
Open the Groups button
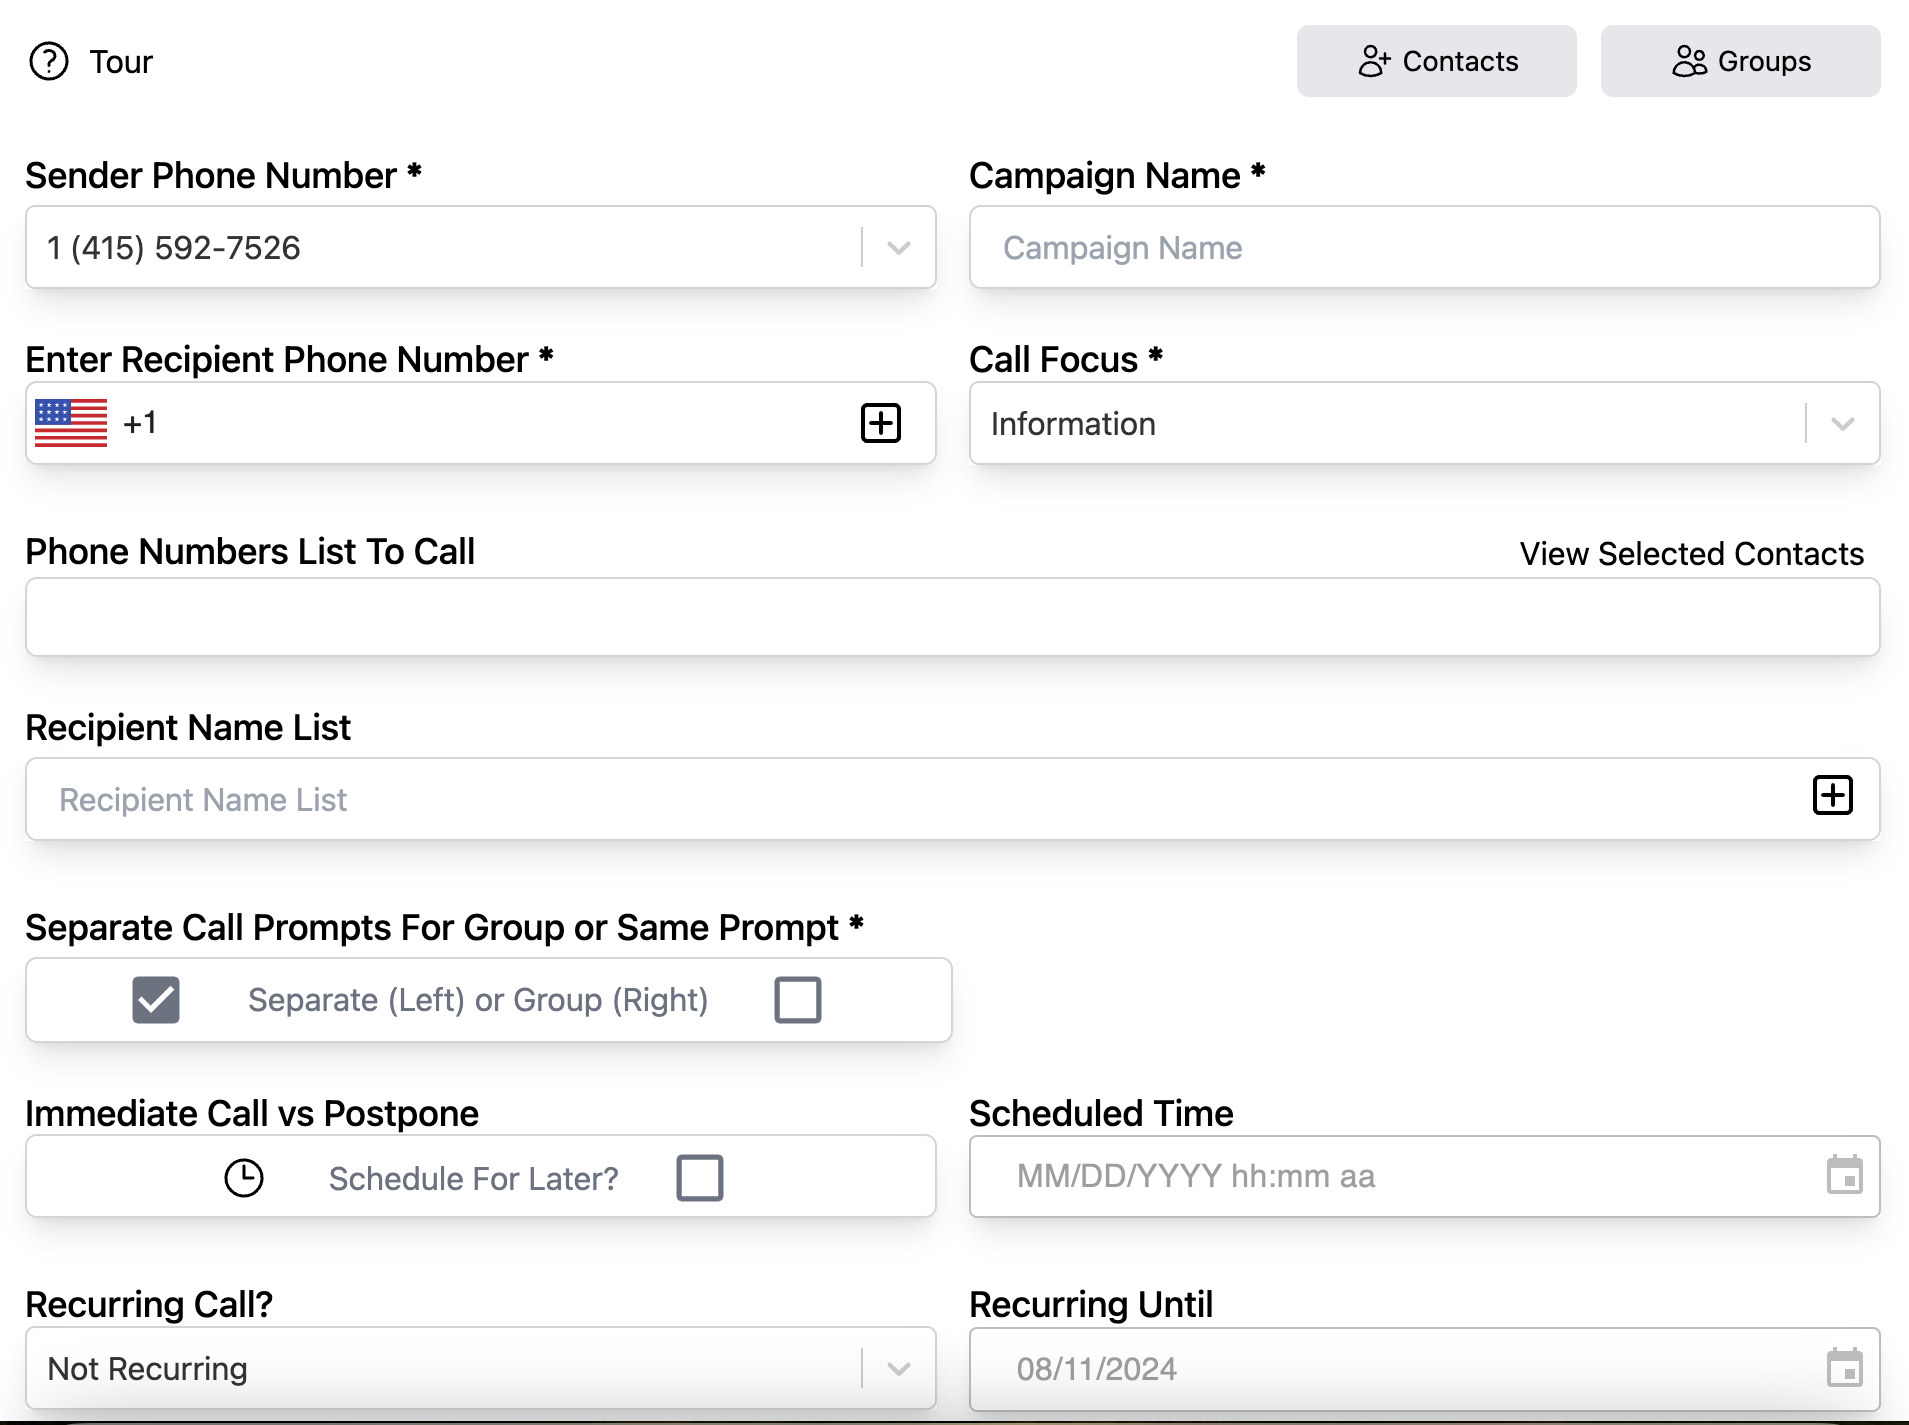click(1740, 61)
